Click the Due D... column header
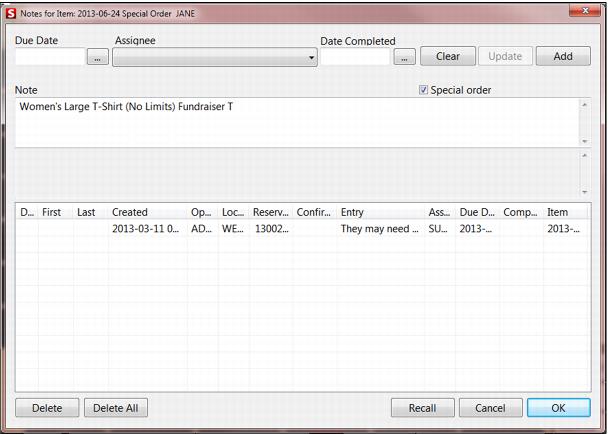609x434 pixels. tap(478, 212)
